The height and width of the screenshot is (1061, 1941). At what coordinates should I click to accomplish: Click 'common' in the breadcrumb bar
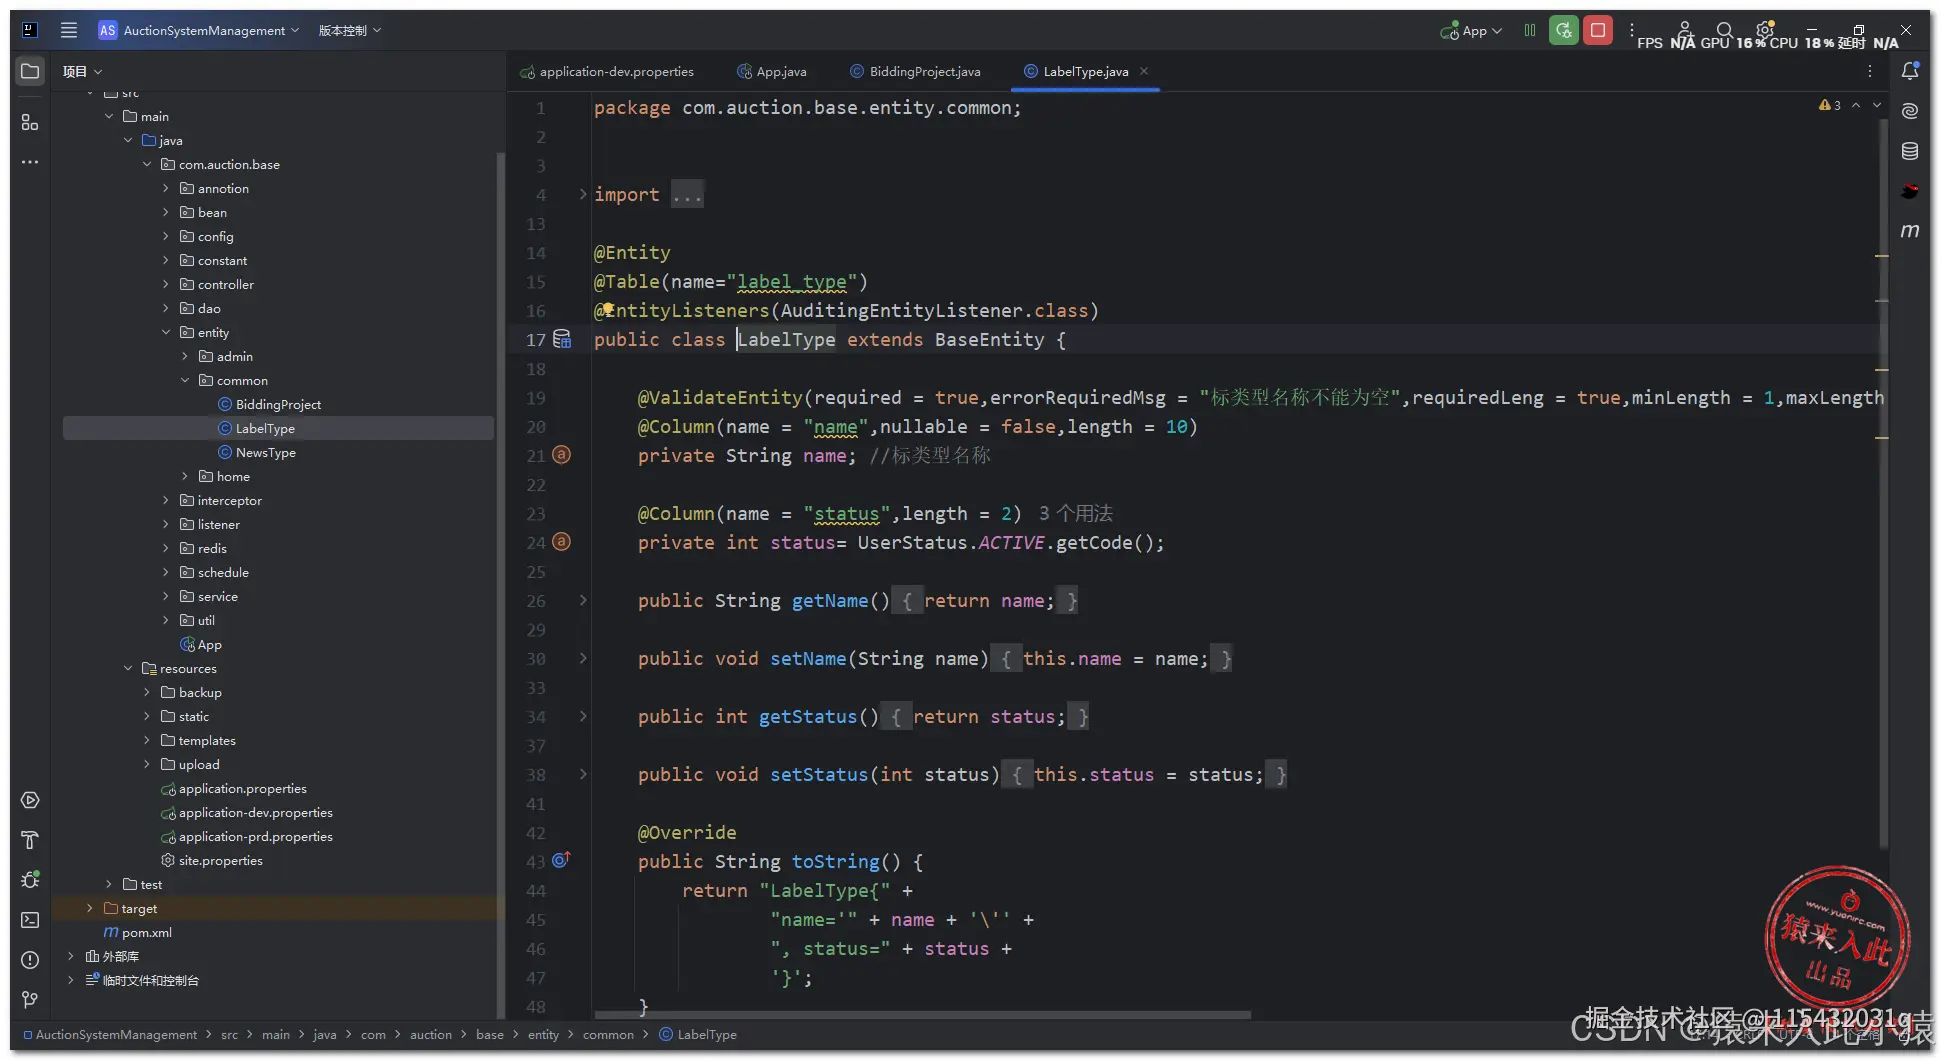[608, 1035]
